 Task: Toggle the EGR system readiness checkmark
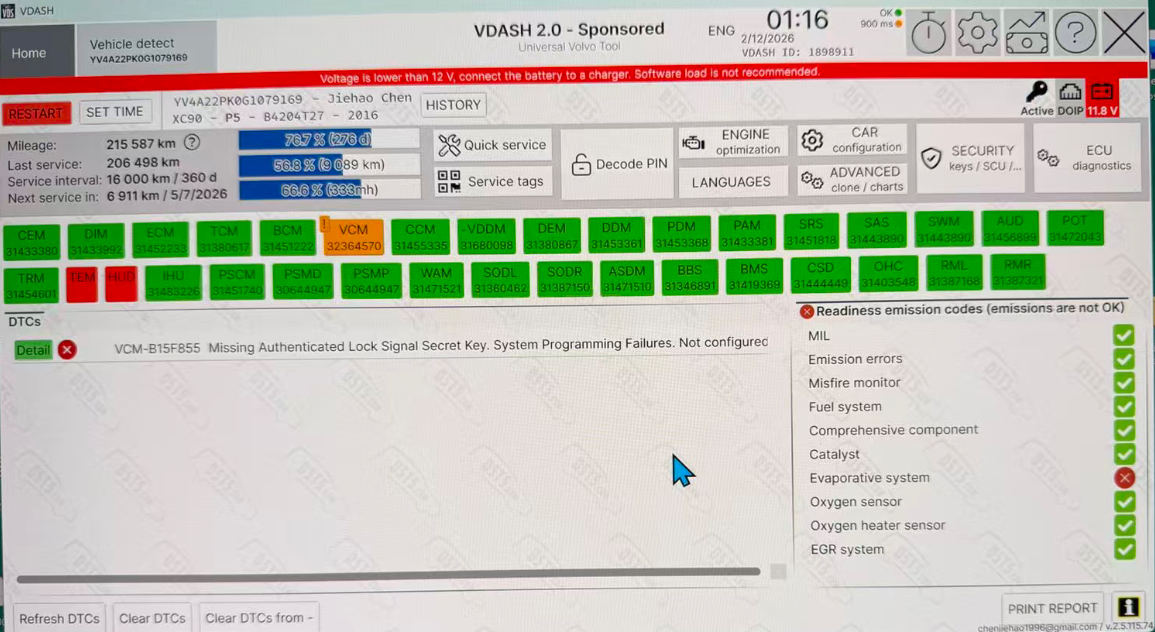(x=1124, y=549)
